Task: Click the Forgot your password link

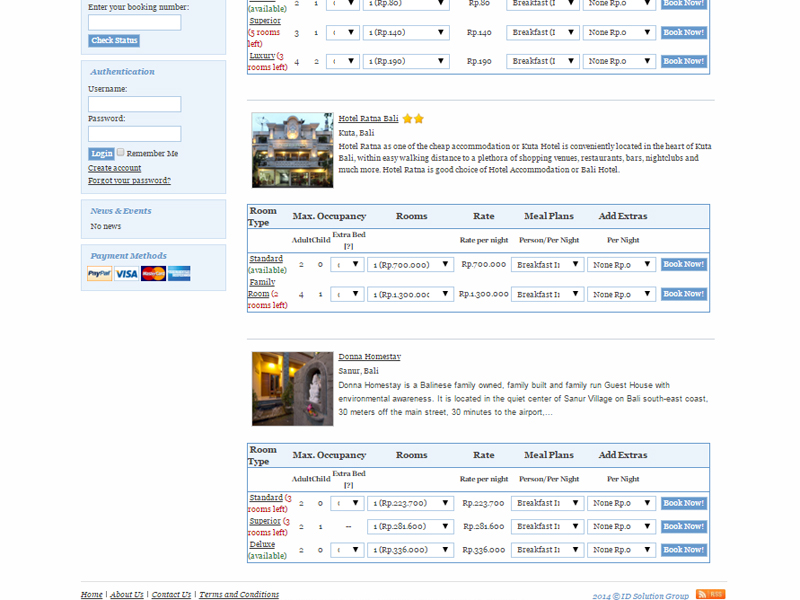Action: coord(129,181)
